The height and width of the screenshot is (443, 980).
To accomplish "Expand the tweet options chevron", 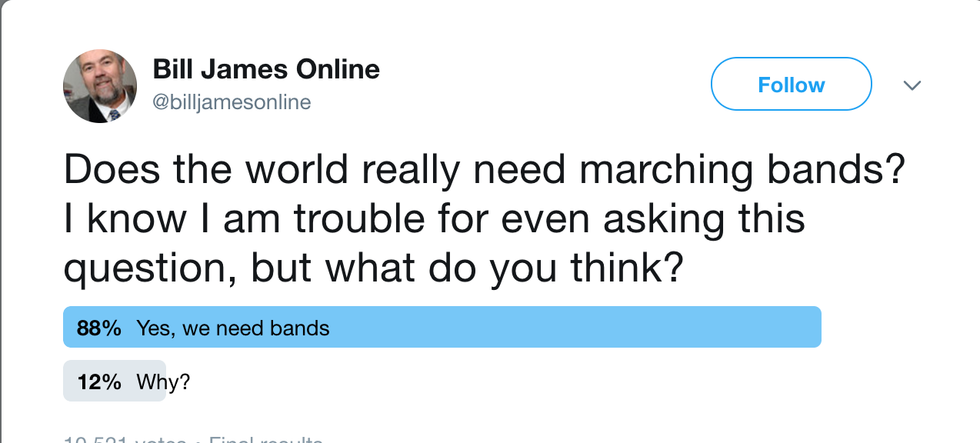I will pyautogui.click(x=911, y=86).
